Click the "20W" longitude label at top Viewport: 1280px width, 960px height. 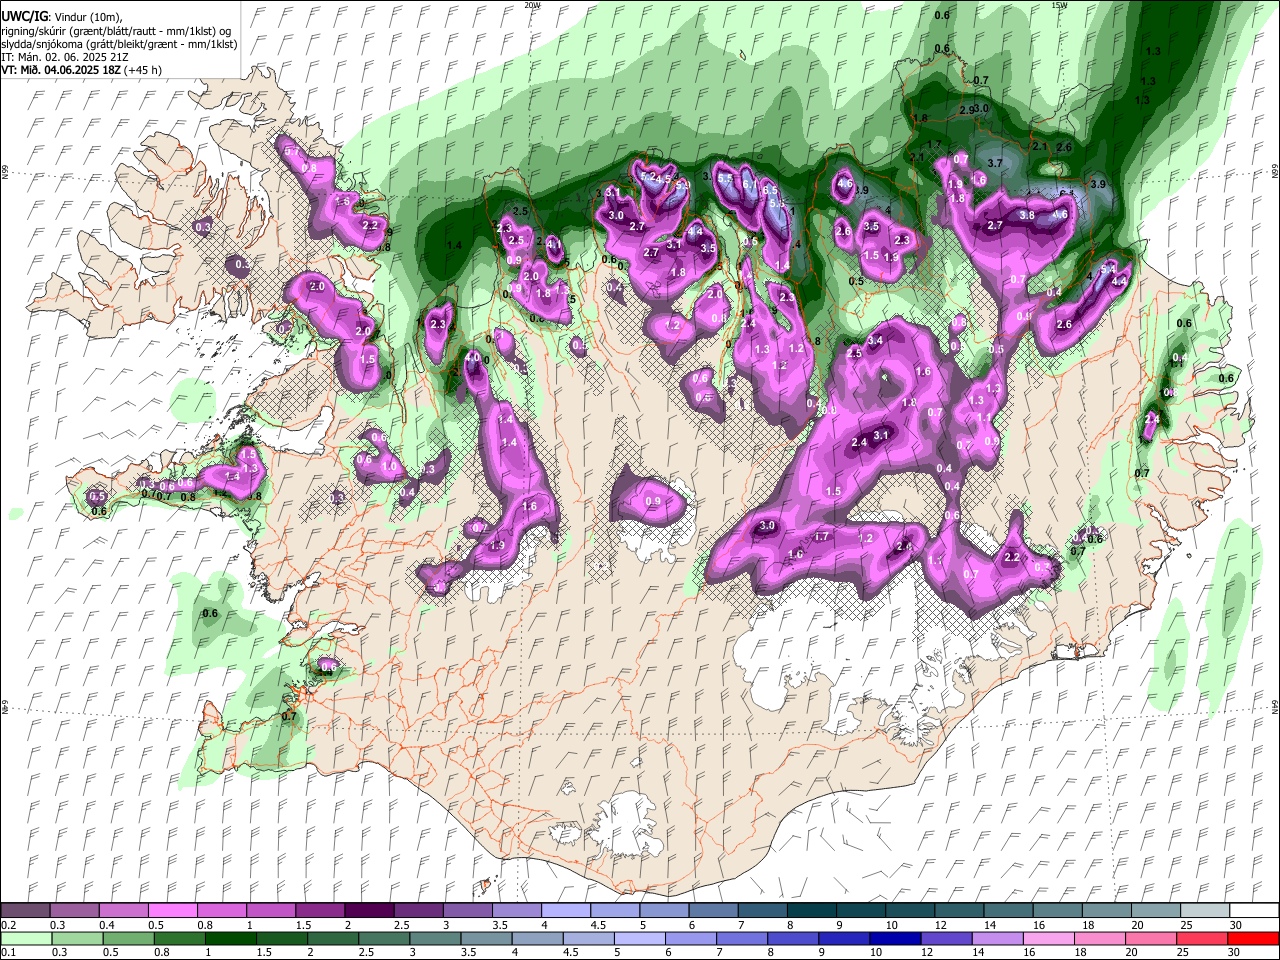[532, 5]
